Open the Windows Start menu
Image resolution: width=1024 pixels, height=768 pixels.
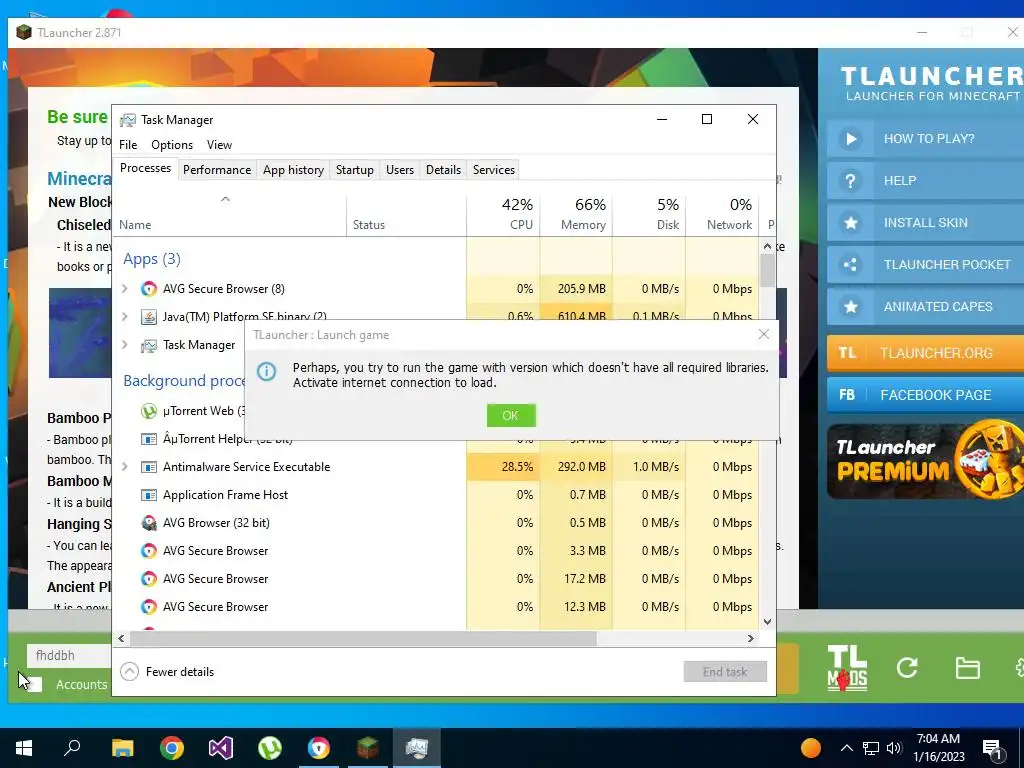24,748
